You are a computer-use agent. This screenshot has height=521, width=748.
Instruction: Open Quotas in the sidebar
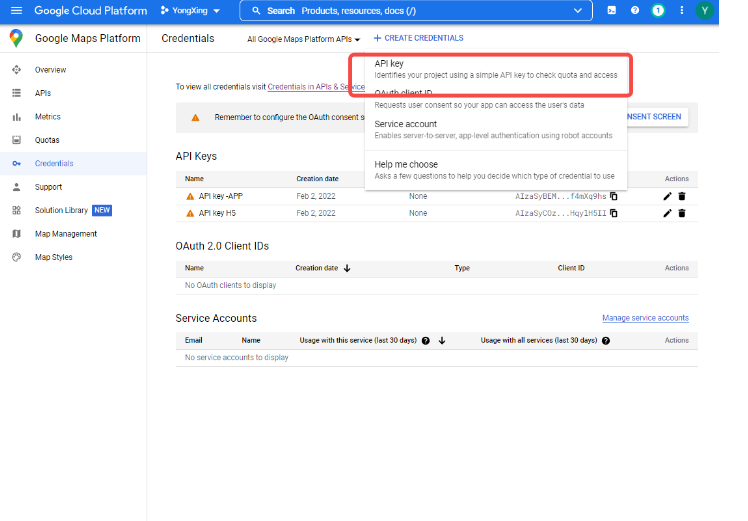click(x=47, y=140)
